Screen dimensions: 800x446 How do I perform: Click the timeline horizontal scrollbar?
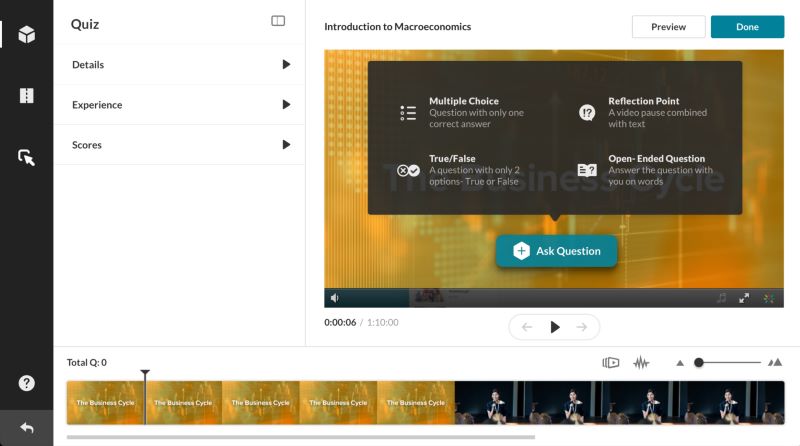301,437
